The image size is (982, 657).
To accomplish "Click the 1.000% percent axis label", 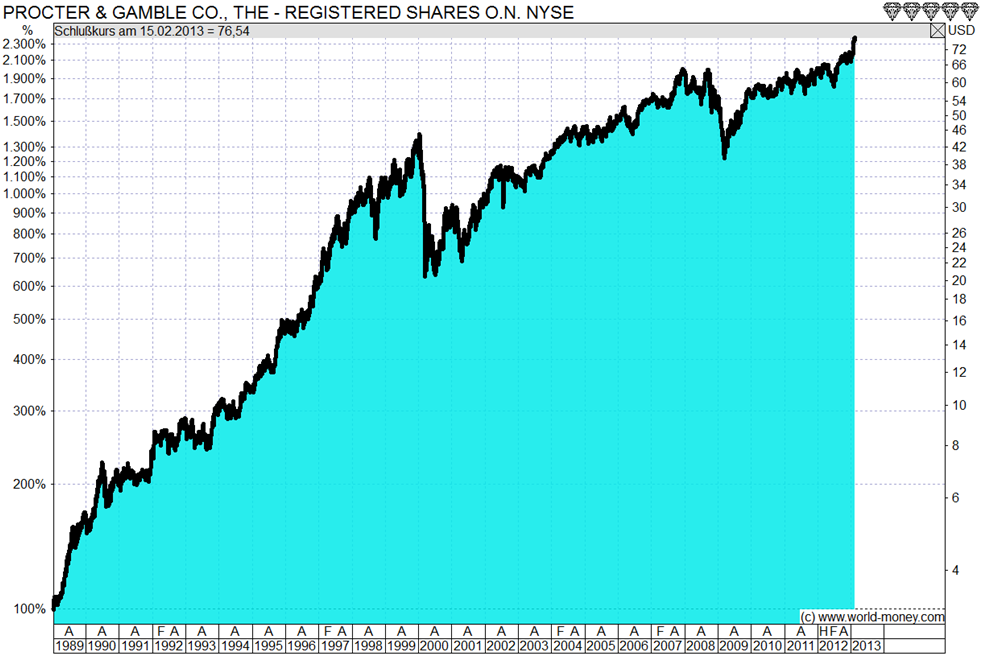I will 24,194.
